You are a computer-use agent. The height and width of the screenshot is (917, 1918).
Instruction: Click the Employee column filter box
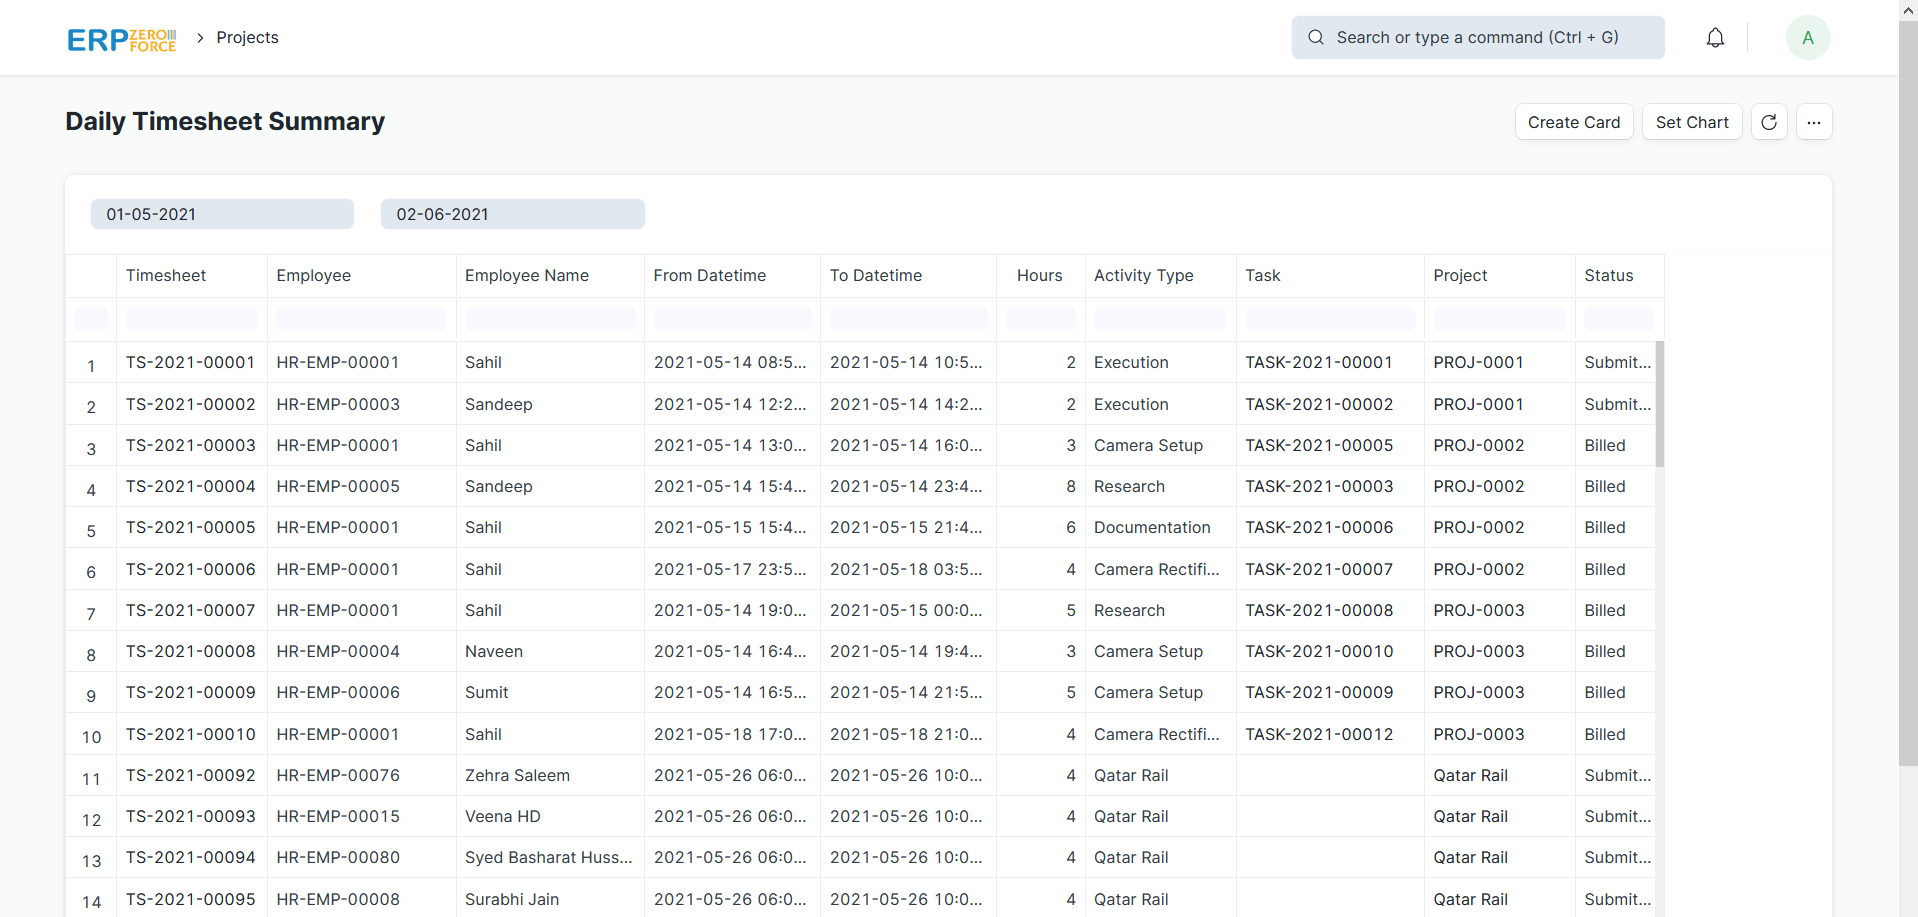[361, 319]
